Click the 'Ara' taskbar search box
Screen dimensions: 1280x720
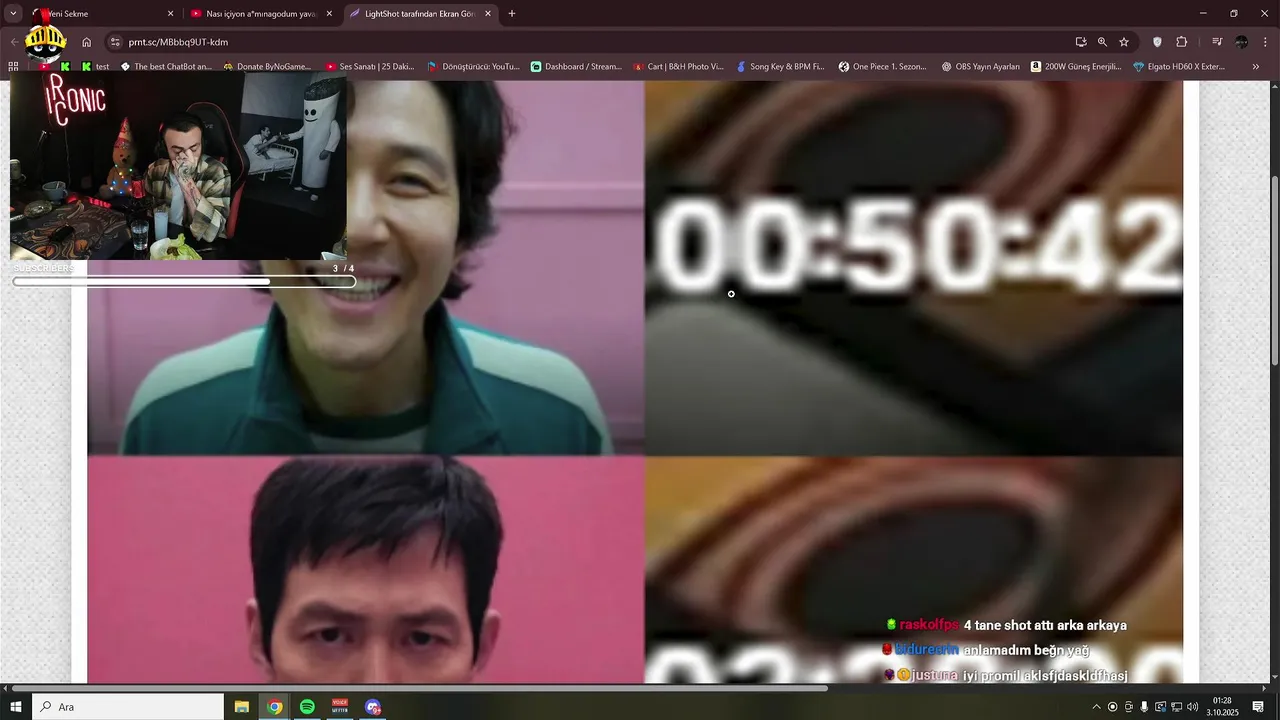128,707
